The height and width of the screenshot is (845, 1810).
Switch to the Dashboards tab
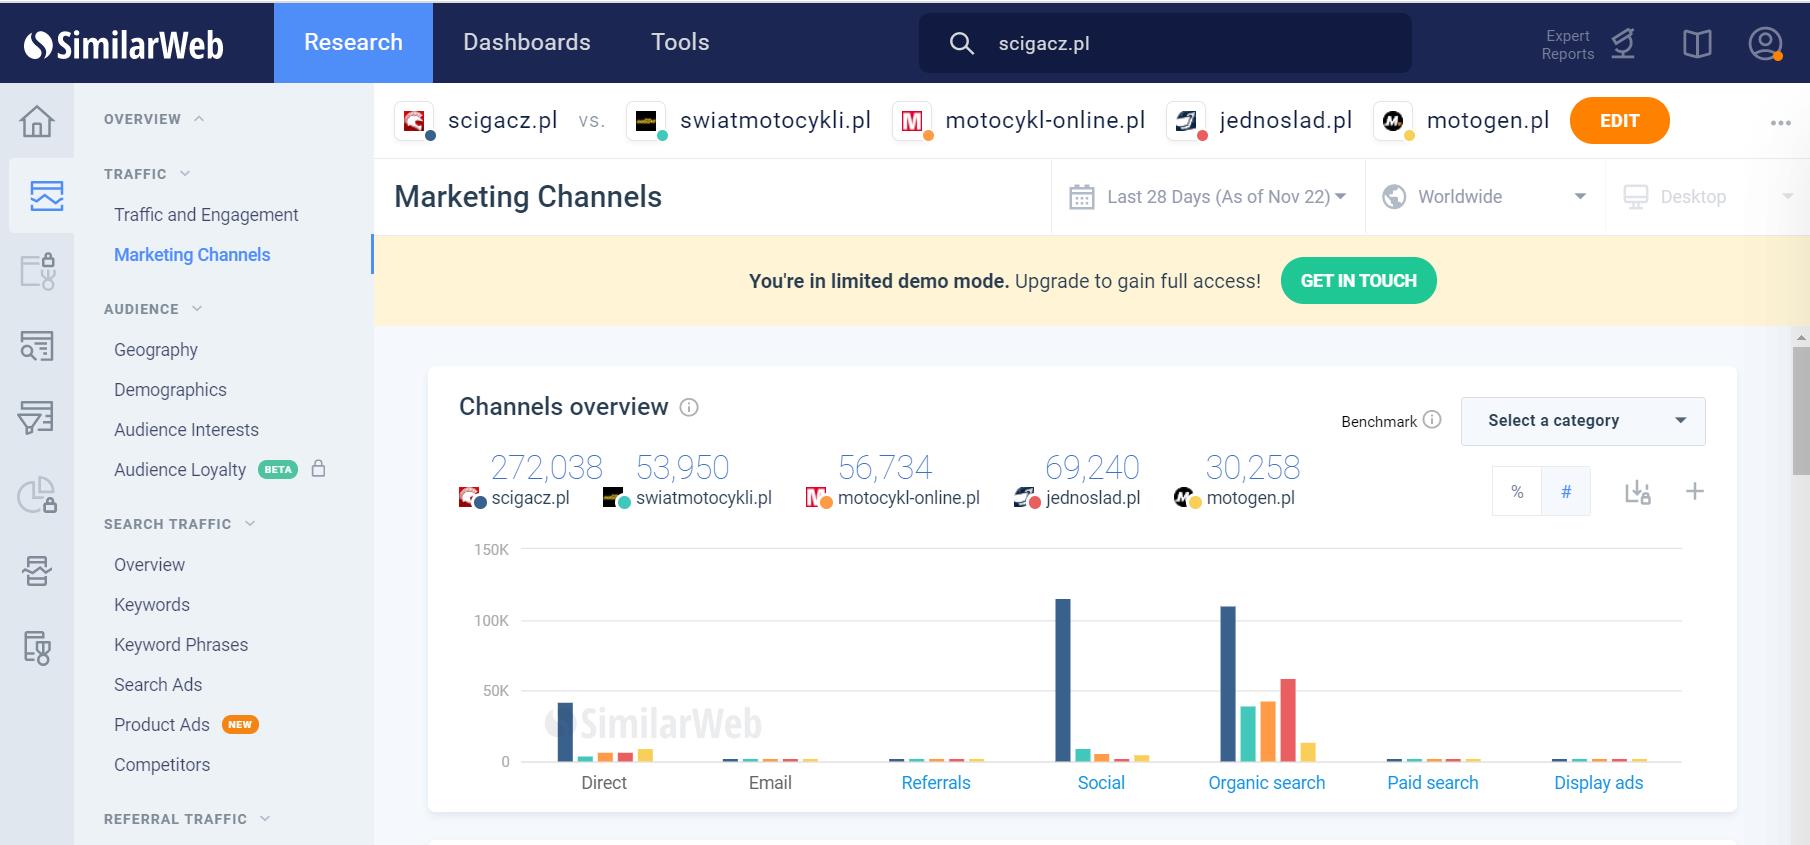[x=527, y=42]
